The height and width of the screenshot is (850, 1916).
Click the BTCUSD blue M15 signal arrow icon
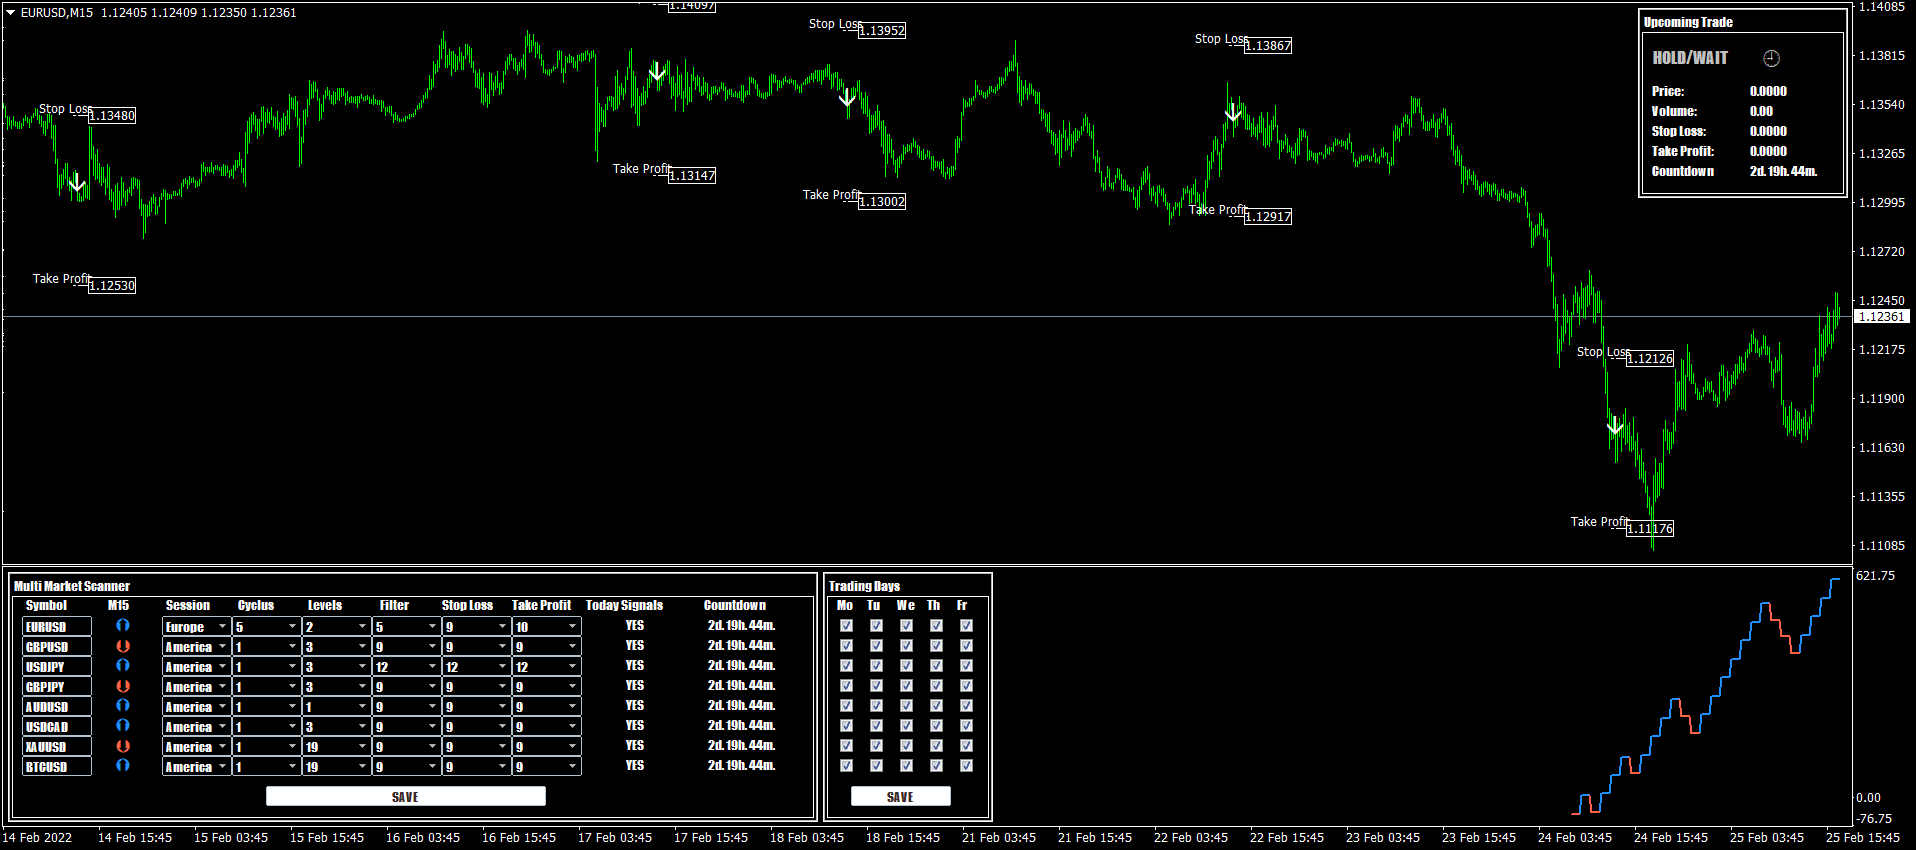tap(122, 766)
